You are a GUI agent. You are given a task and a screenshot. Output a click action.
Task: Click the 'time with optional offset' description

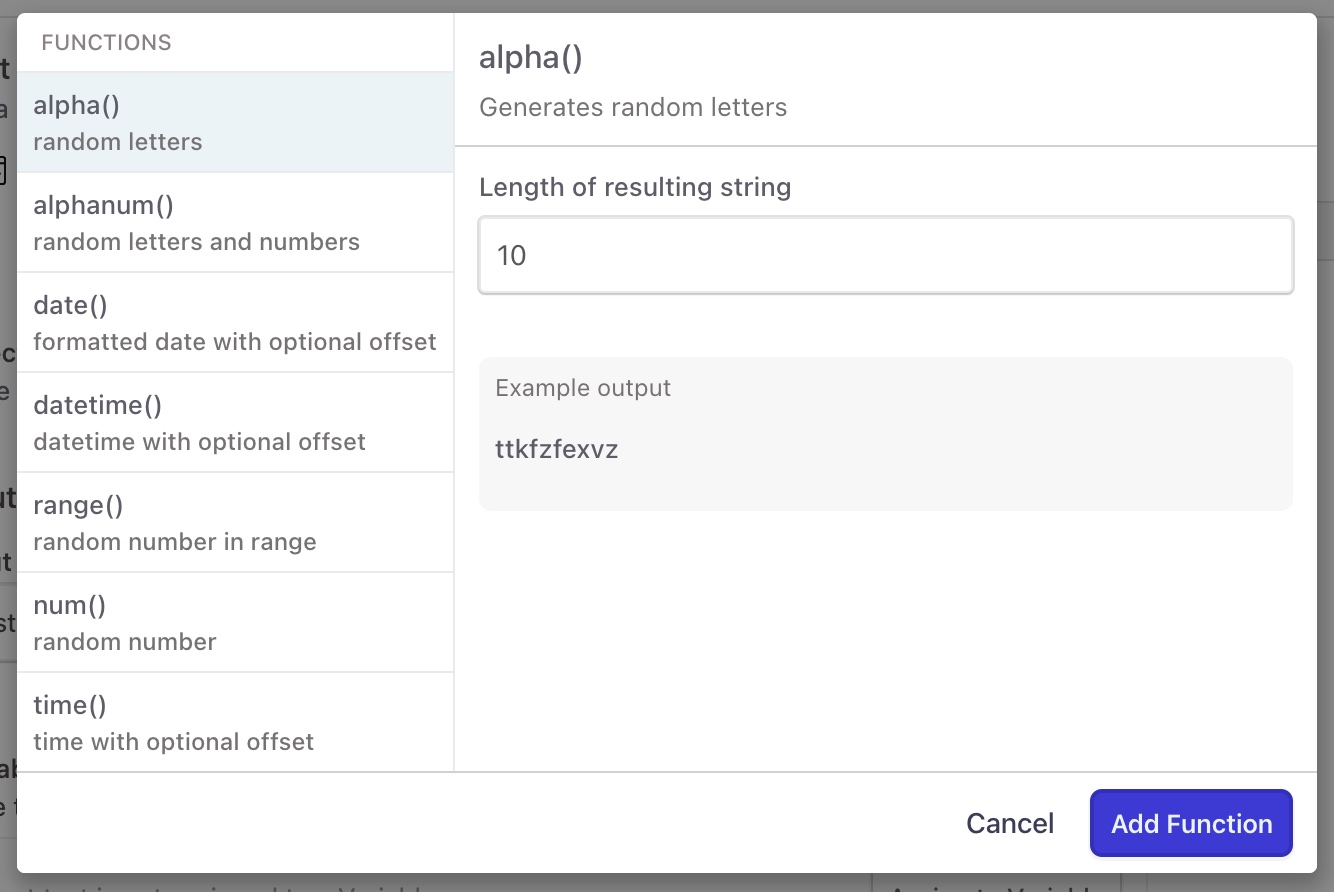(x=174, y=742)
